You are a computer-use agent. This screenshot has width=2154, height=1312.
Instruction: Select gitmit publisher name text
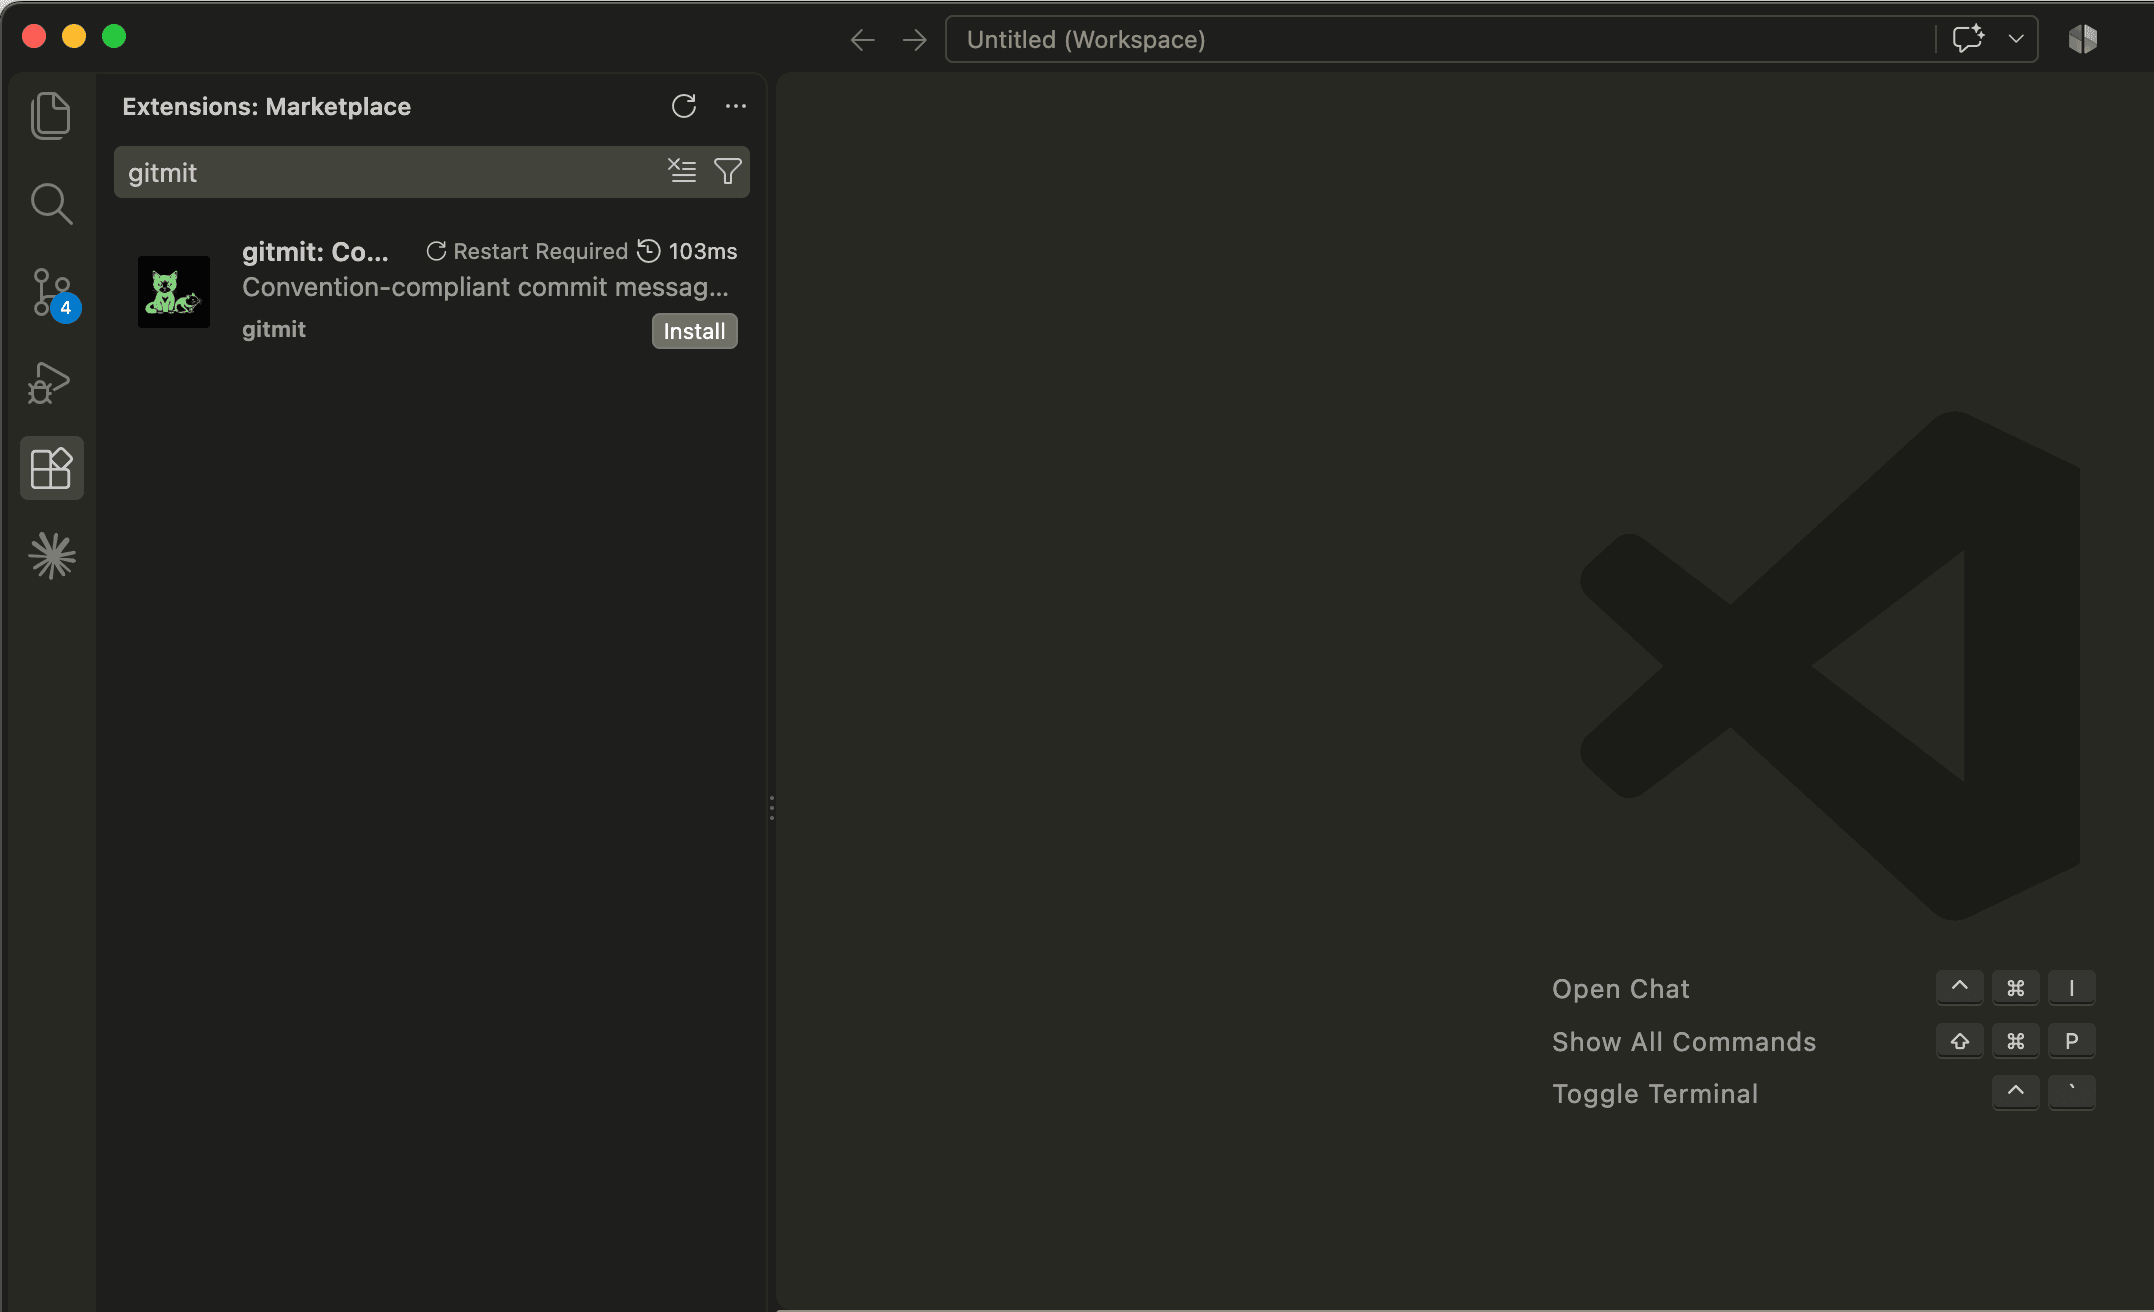tap(274, 329)
